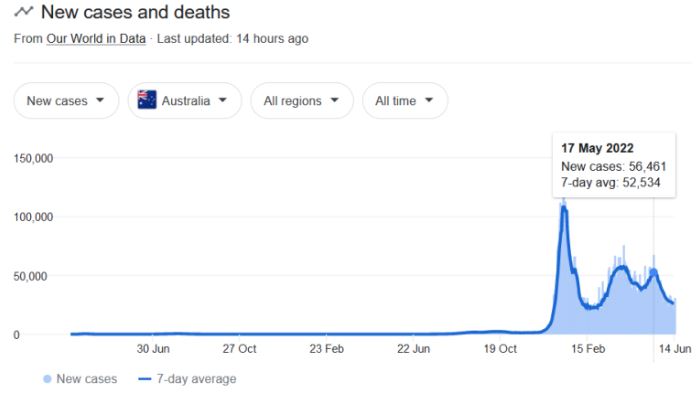Click the arrow on the All time selector
This screenshot has height=394, width=696.
pos(429,100)
